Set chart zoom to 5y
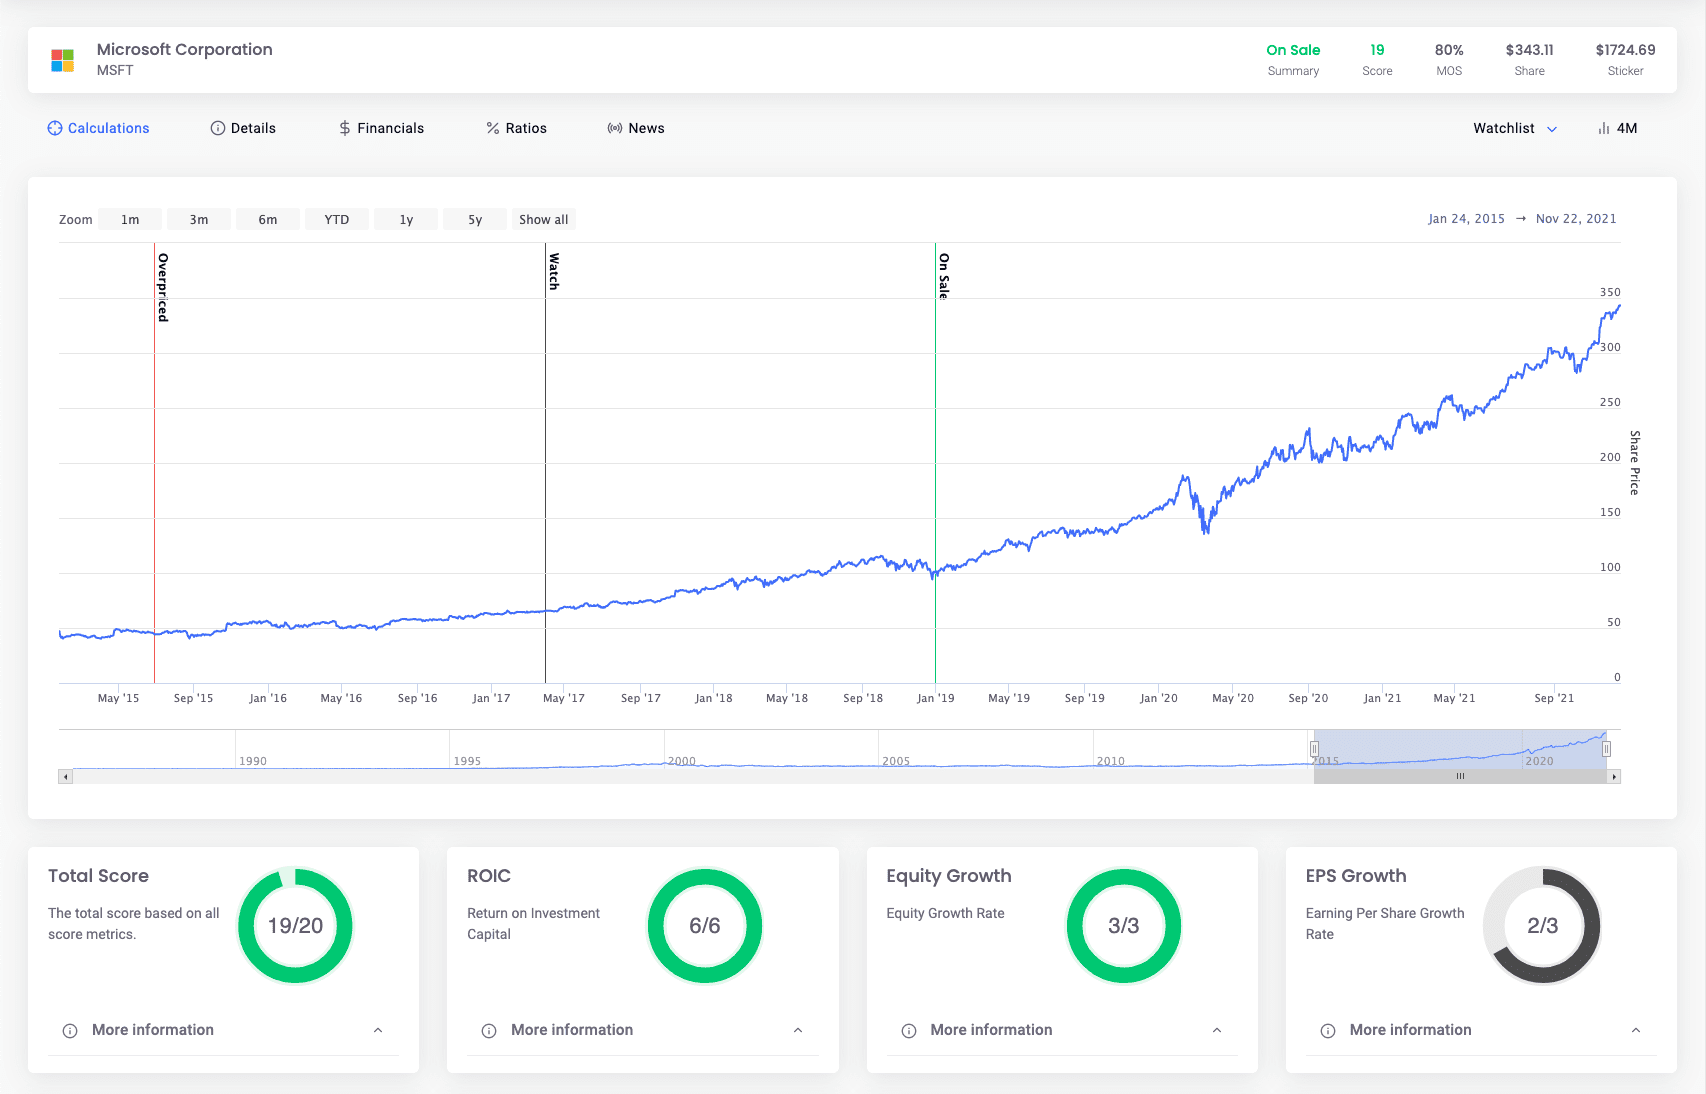This screenshot has height=1094, width=1706. tap(475, 219)
